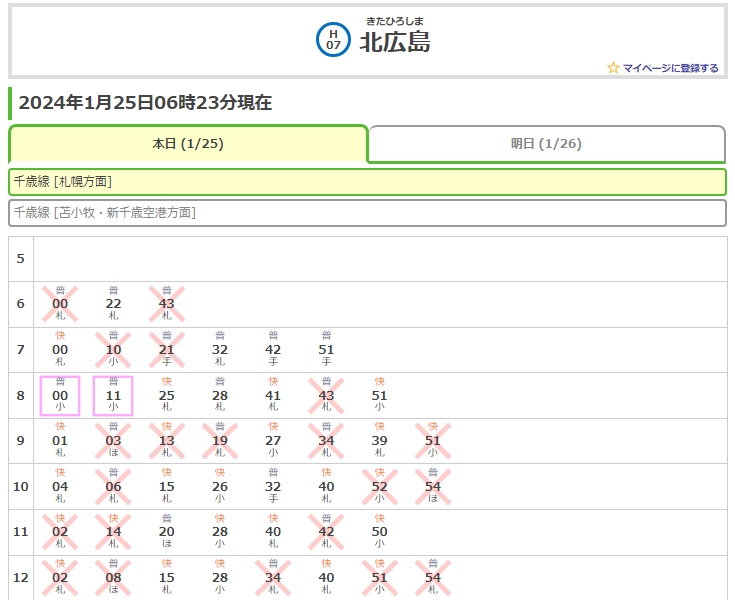Switch to 明日 (1/26) tab
The image size is (735, 600).
tap(547, 143)
